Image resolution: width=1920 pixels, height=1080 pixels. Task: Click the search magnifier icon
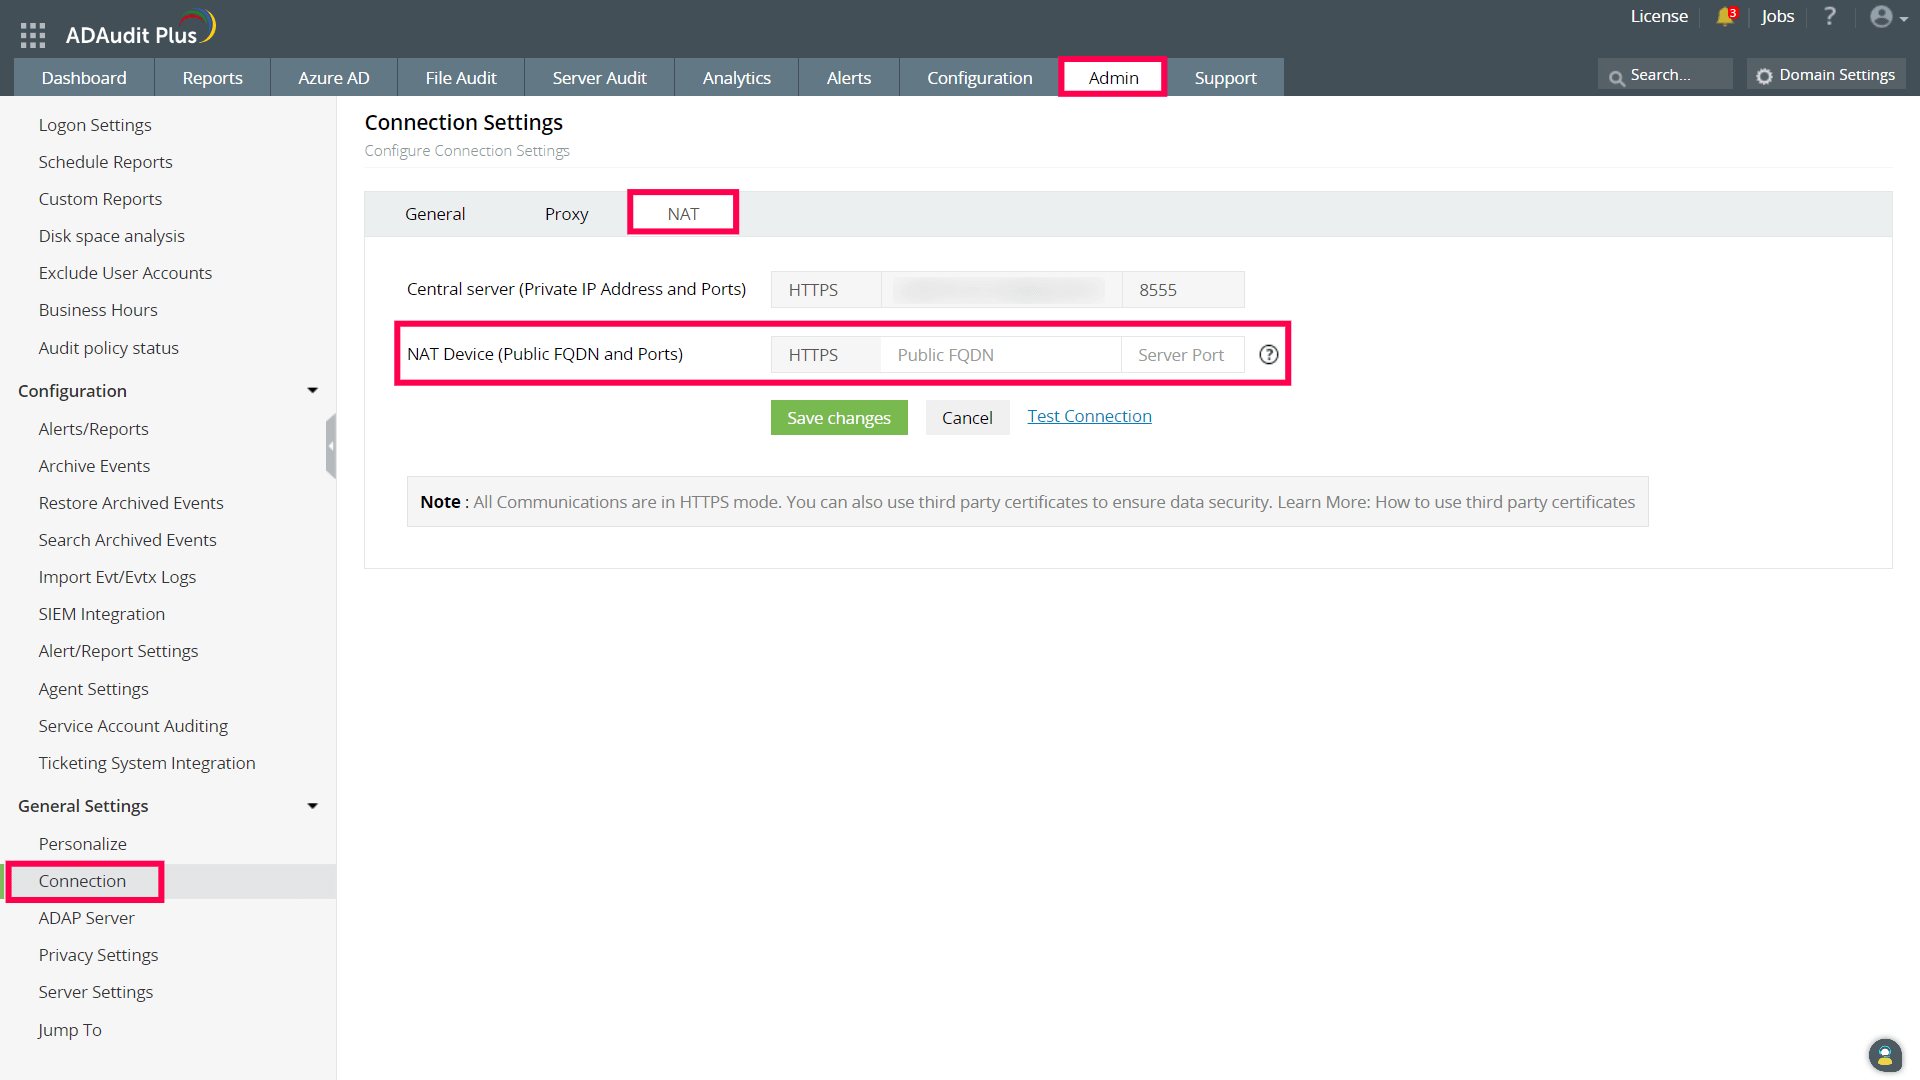click(x=1615, y=75)
